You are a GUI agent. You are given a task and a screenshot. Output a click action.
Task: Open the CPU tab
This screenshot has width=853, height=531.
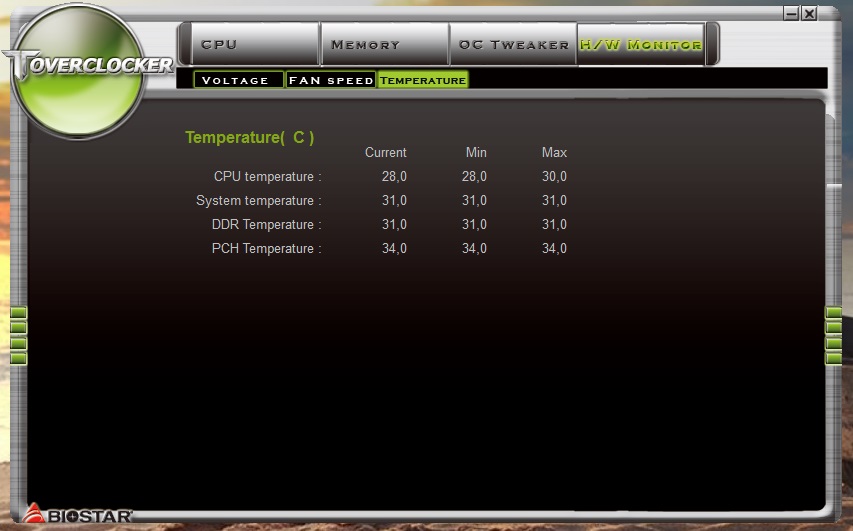[250, 45]
